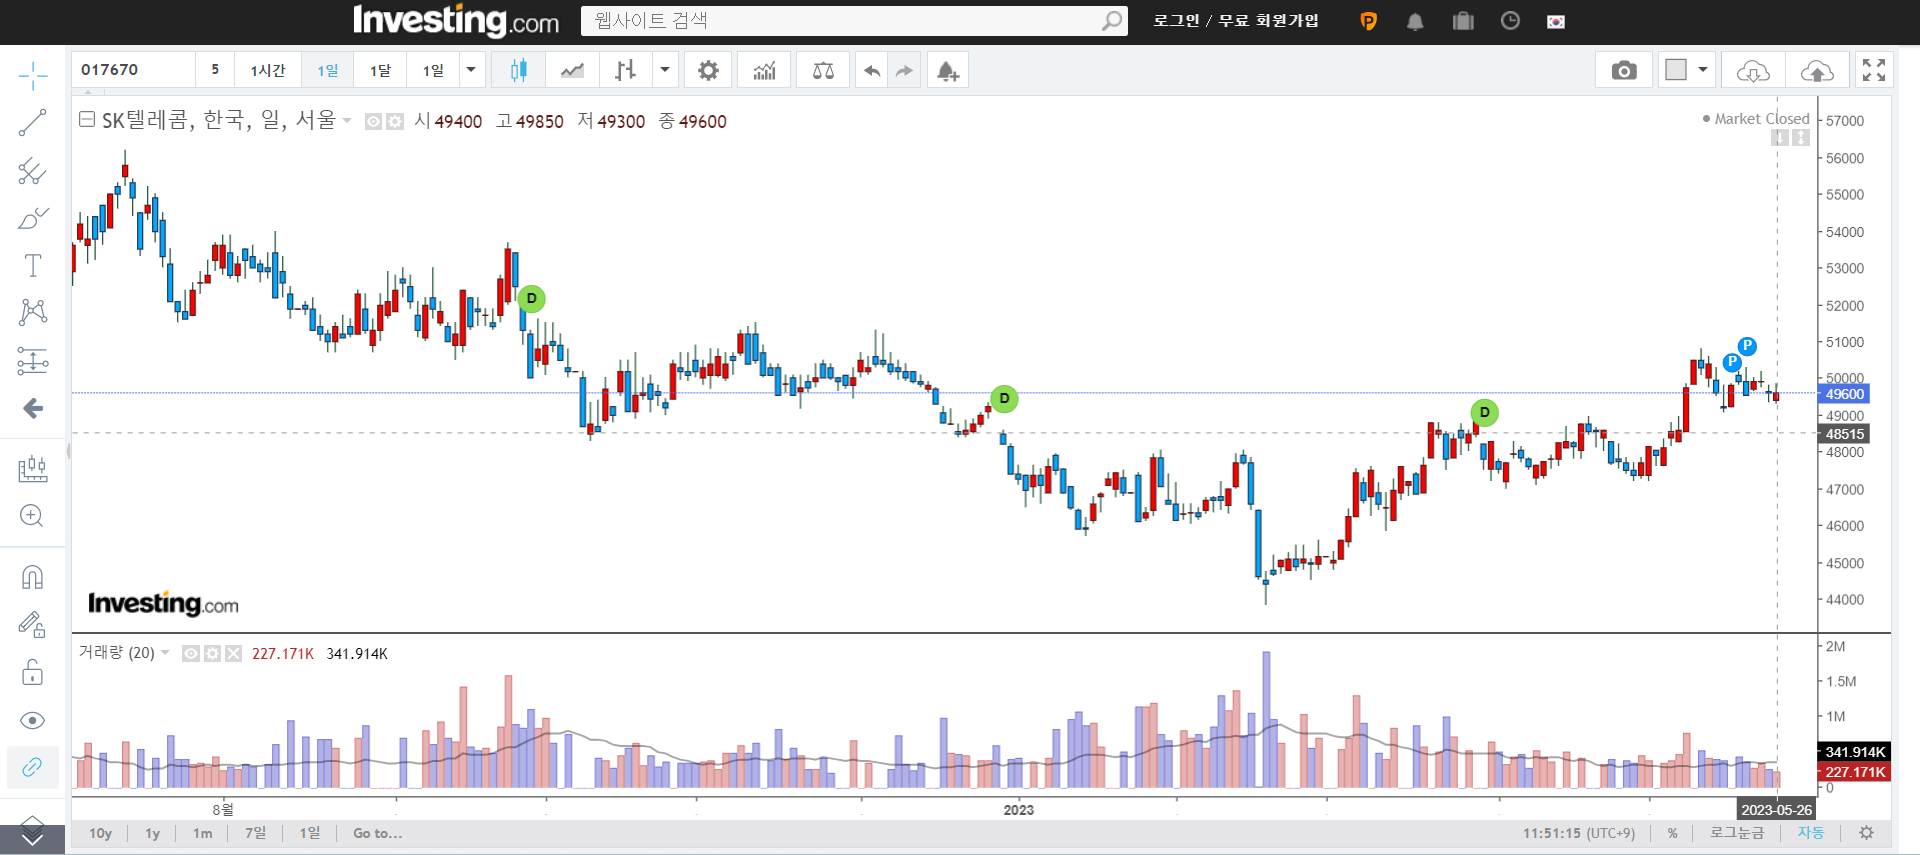Open the layout selector dropdown arrow
This screenshot has height=855, width=1920.
click(1703, 70)
